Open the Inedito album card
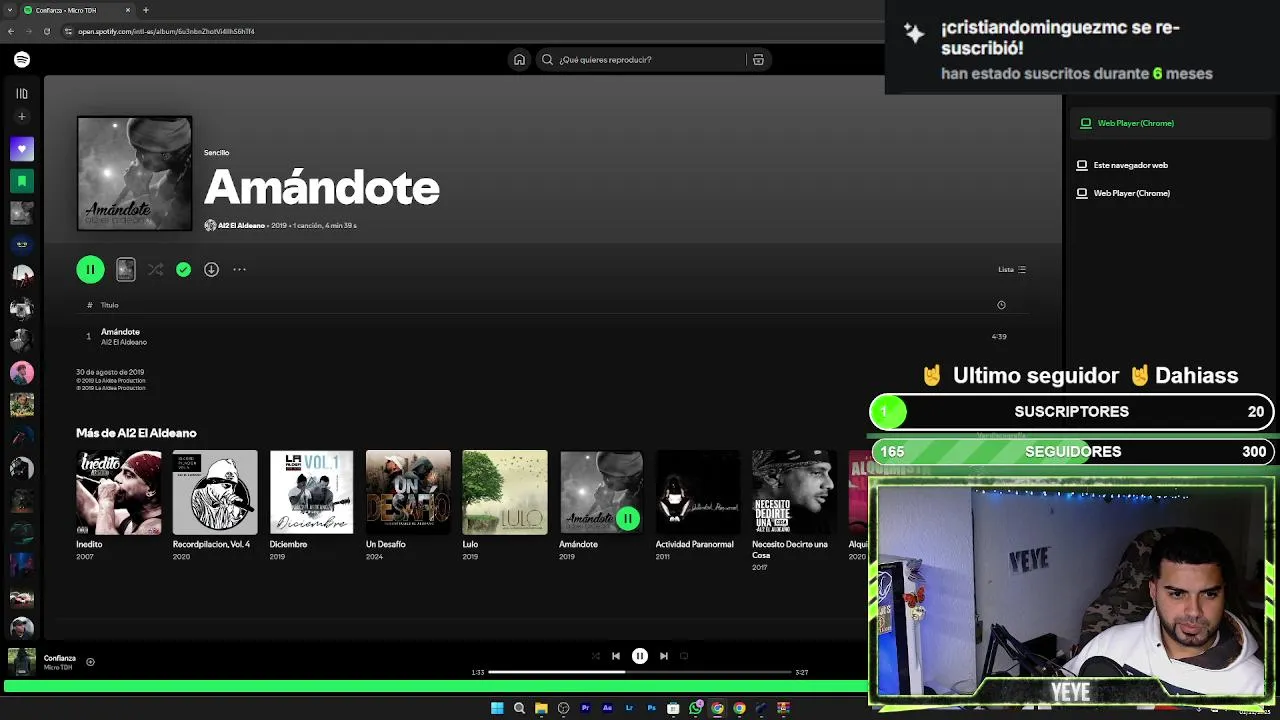 pos(118,505)
